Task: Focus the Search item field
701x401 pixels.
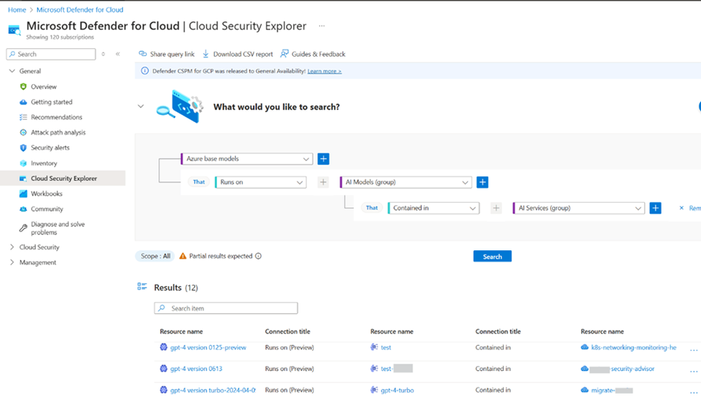Action: pyautogui.click(x=226, y=308)
